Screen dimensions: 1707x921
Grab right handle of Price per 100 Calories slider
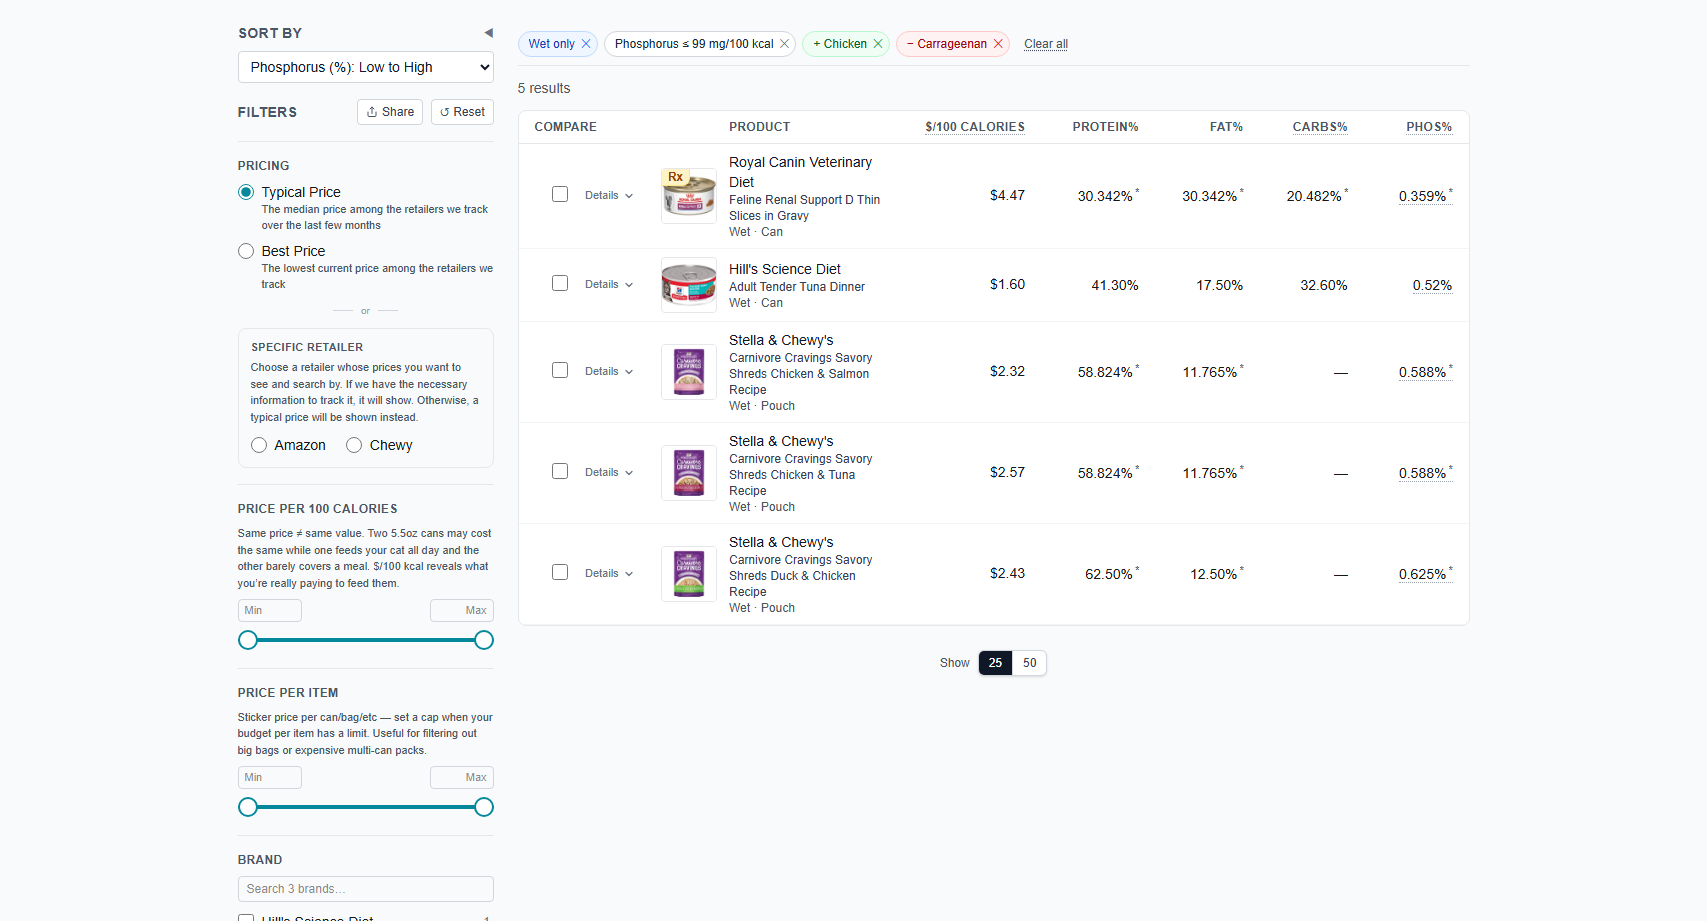click(484, 640)
